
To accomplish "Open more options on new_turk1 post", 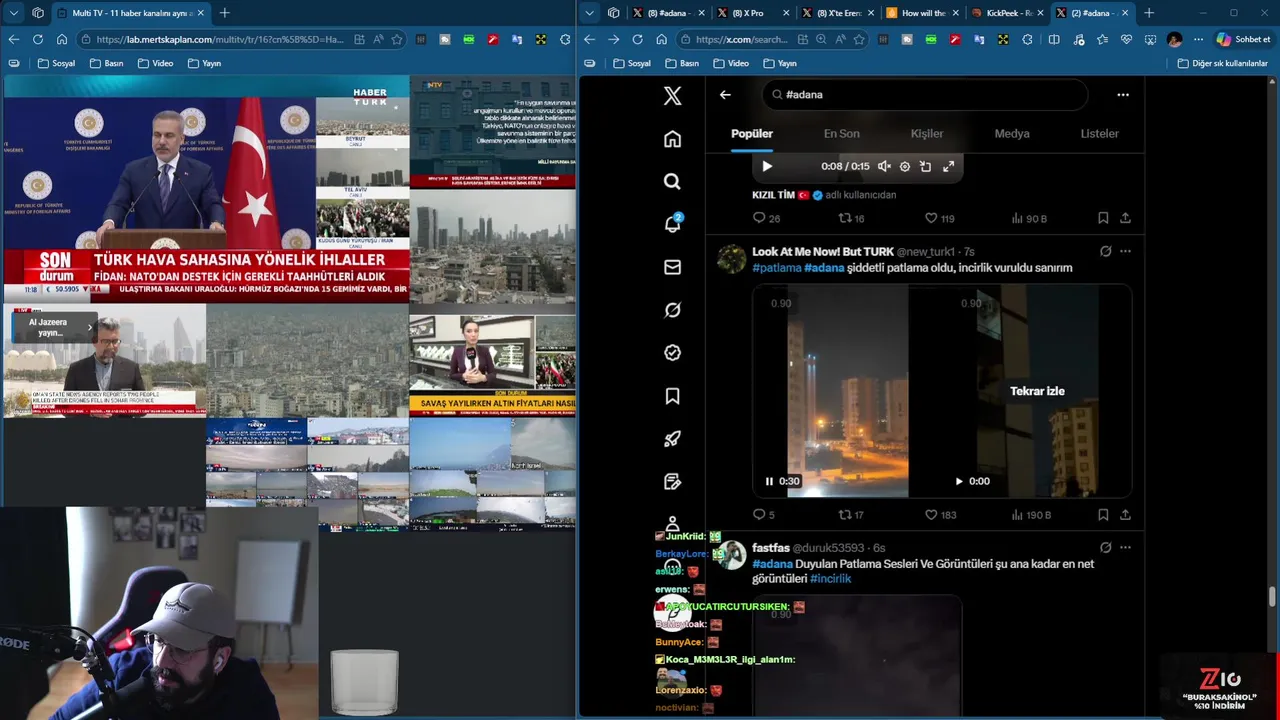I will pyautogui.click(x=1125, y=251).
